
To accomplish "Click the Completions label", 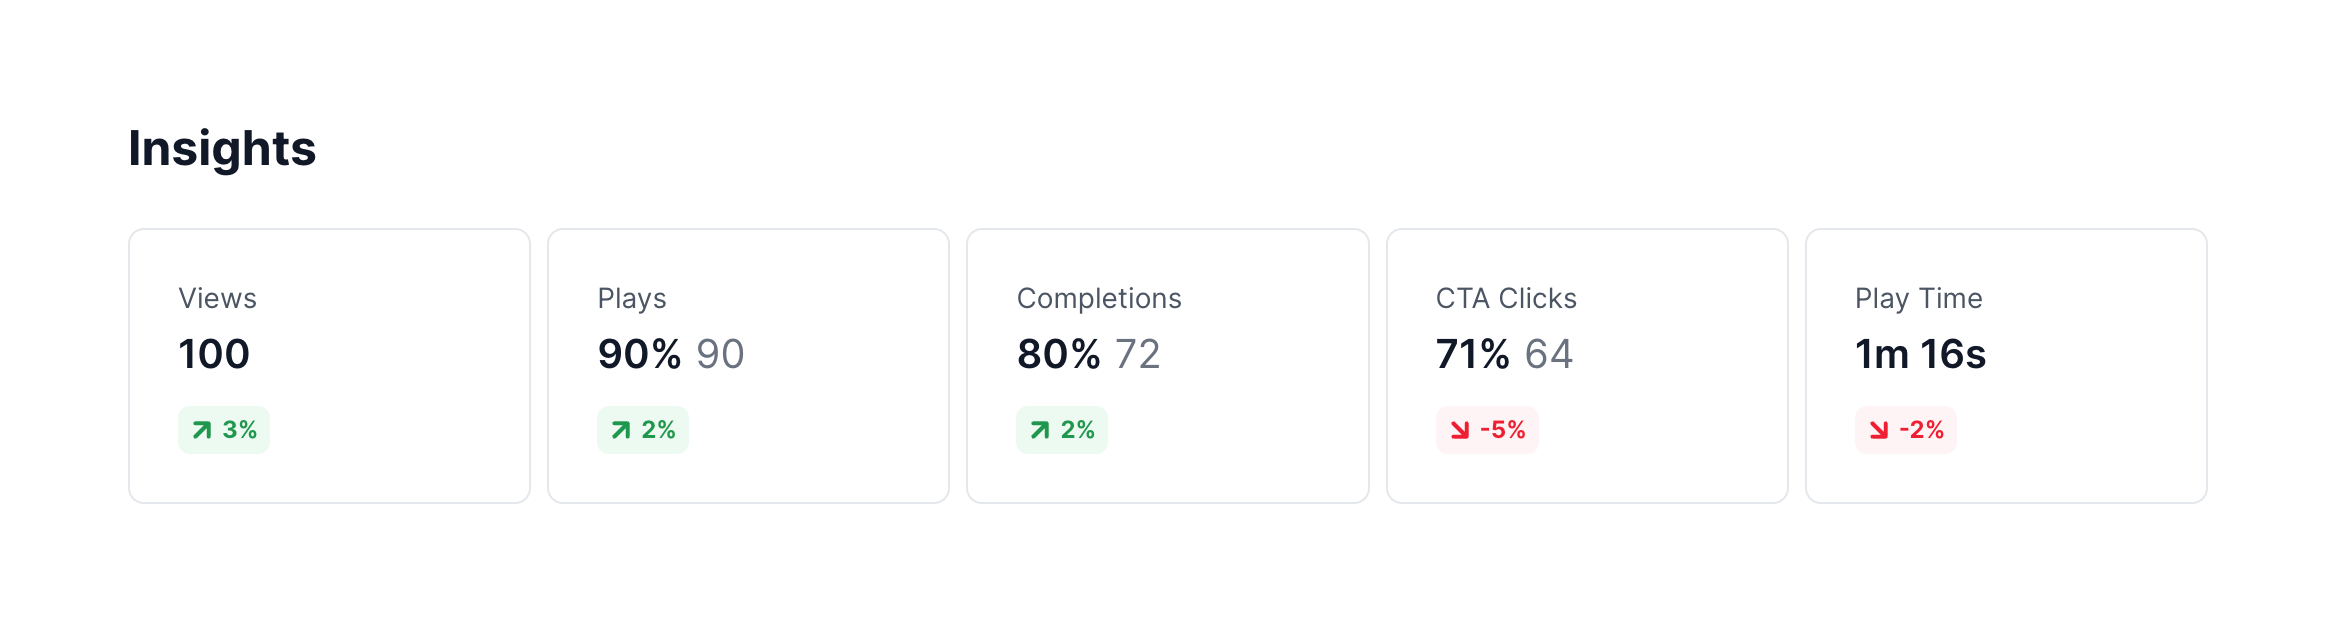I will (x=1099, y=298).
